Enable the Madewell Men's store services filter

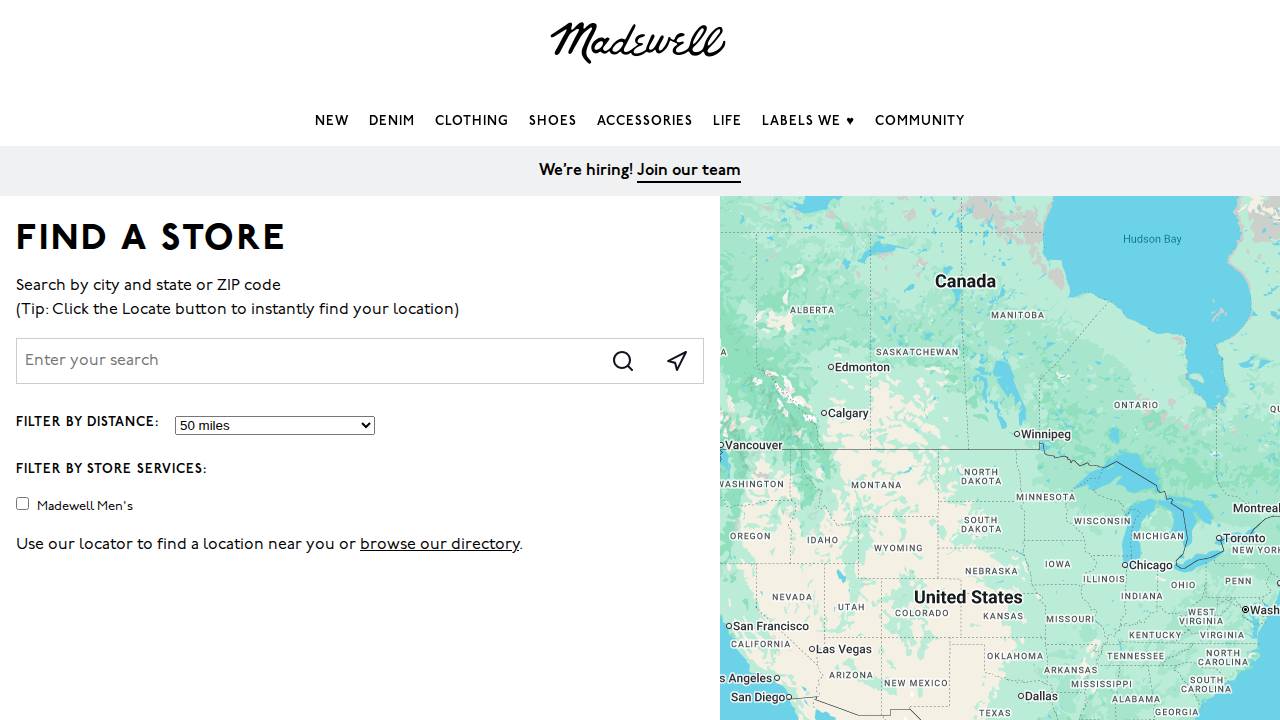[x=22, y=503]
